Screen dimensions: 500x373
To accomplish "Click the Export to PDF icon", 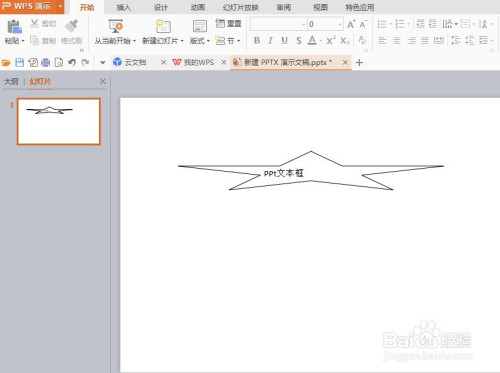I will (x=33, y=62).
